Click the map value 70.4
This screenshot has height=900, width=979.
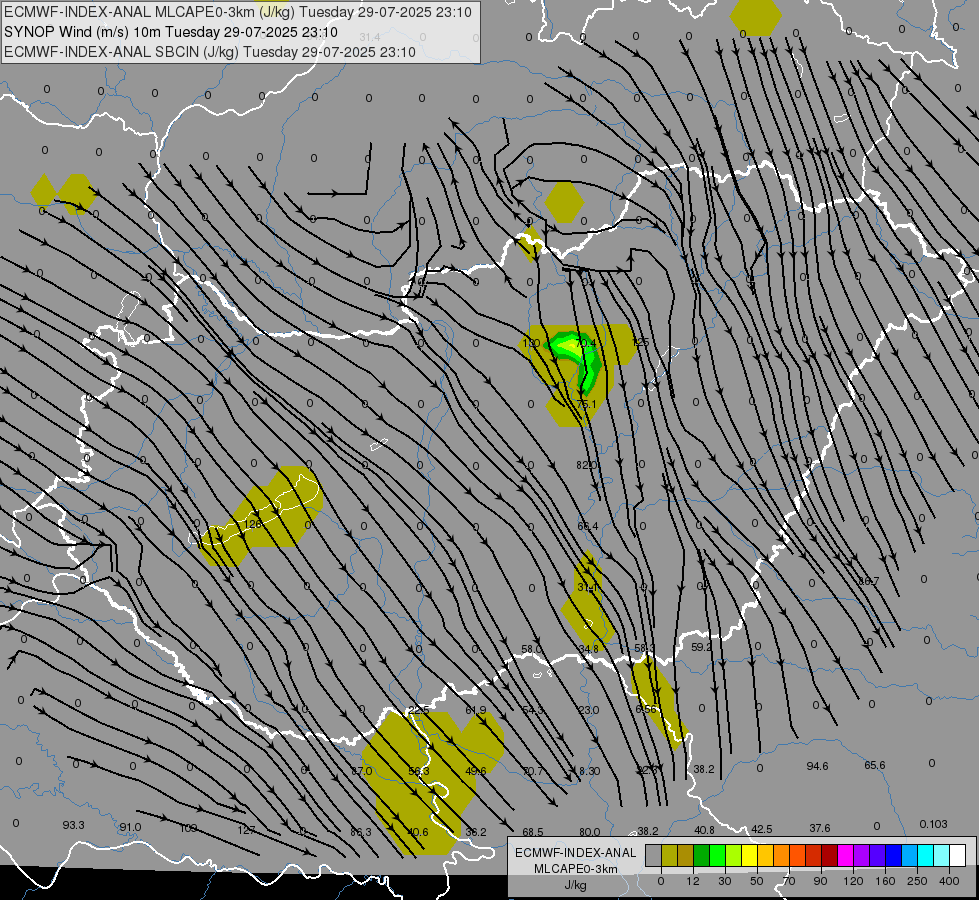[x=586, y=343]
